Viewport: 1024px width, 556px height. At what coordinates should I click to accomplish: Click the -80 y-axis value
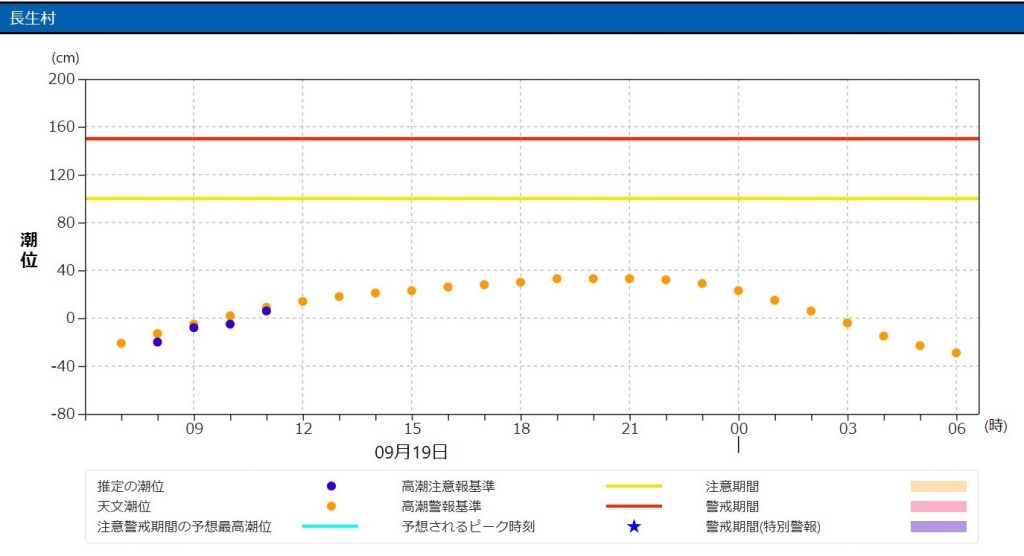63,414
